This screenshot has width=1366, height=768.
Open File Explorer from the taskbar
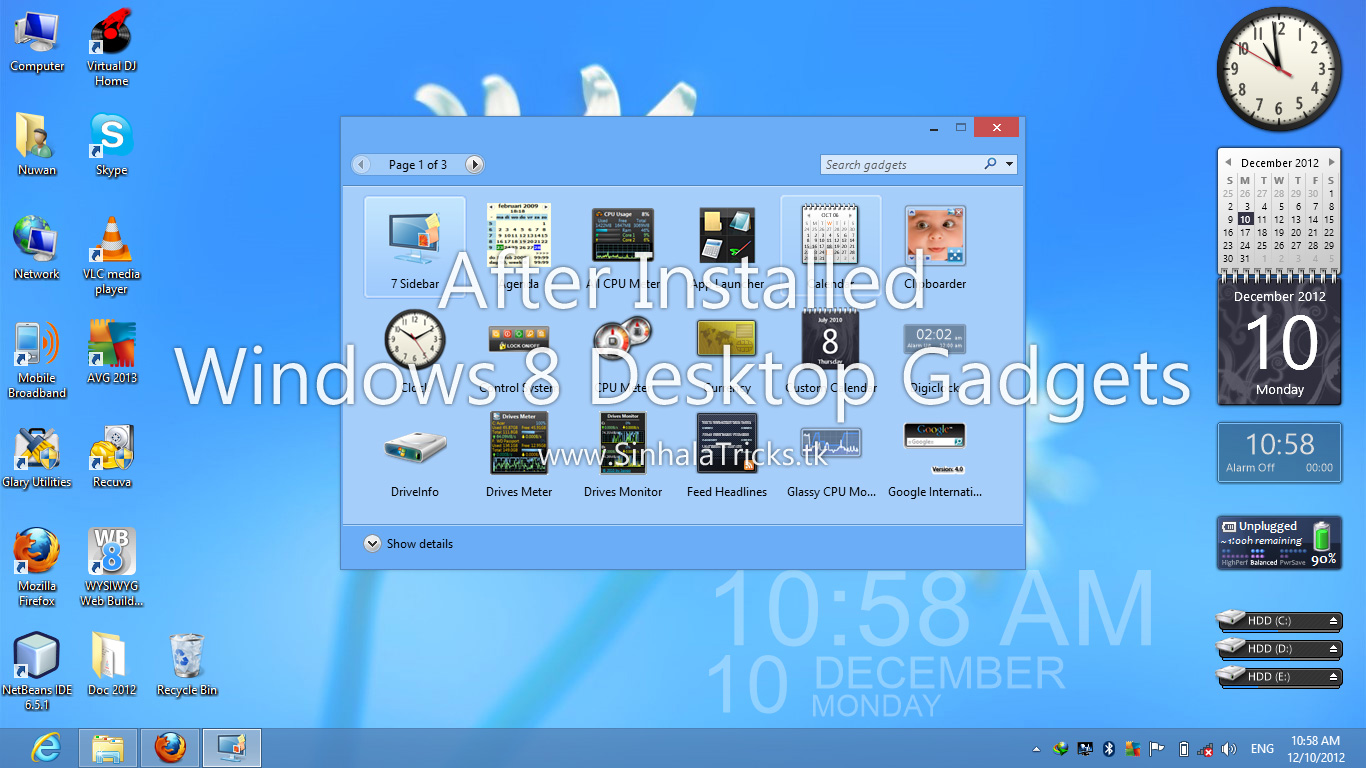click(x=108, y=747)
